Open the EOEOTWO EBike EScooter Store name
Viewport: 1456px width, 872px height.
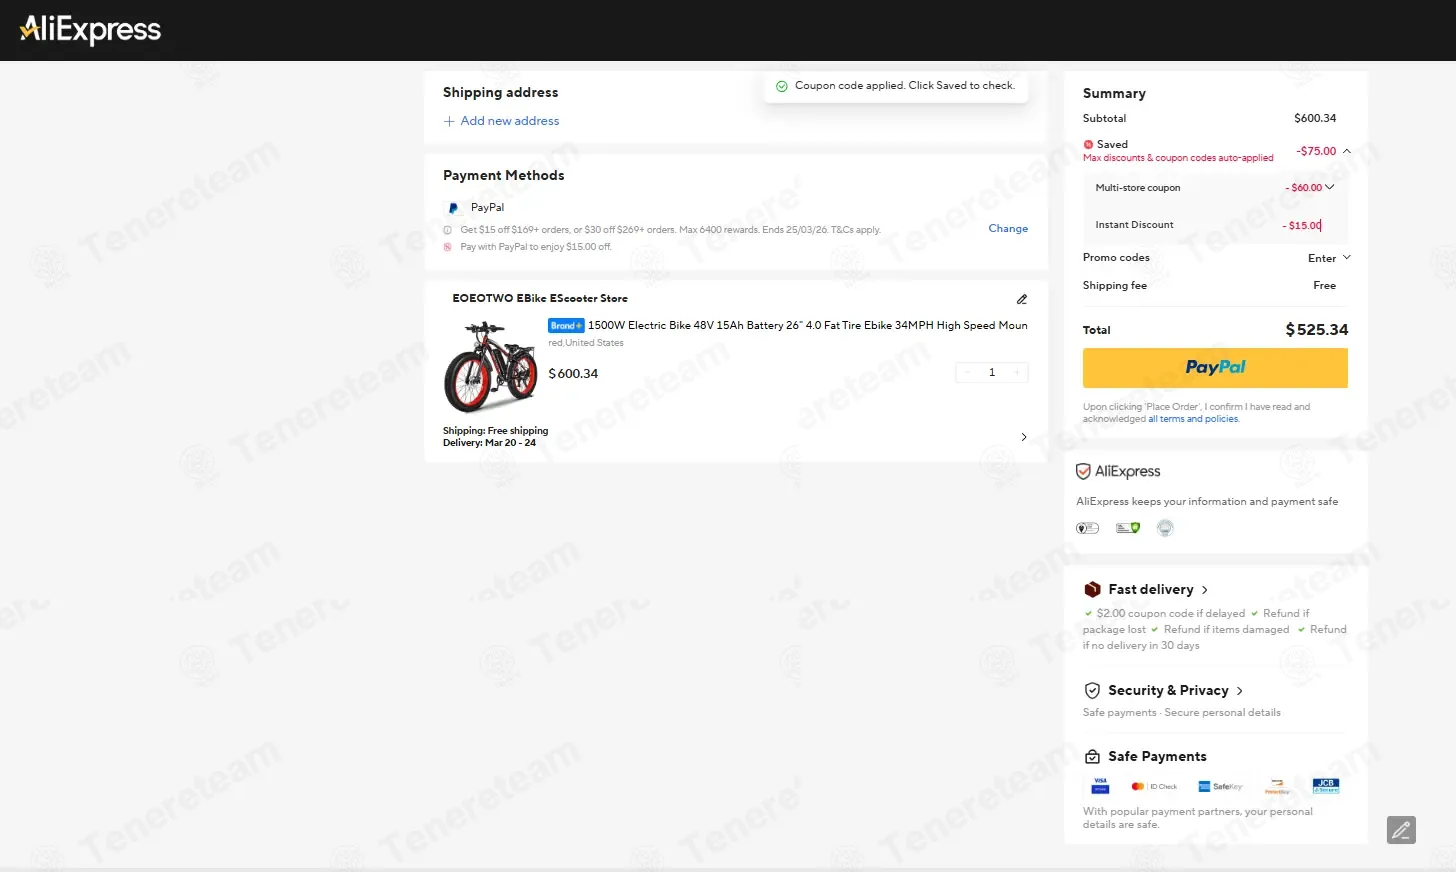[x=540, y=299]
